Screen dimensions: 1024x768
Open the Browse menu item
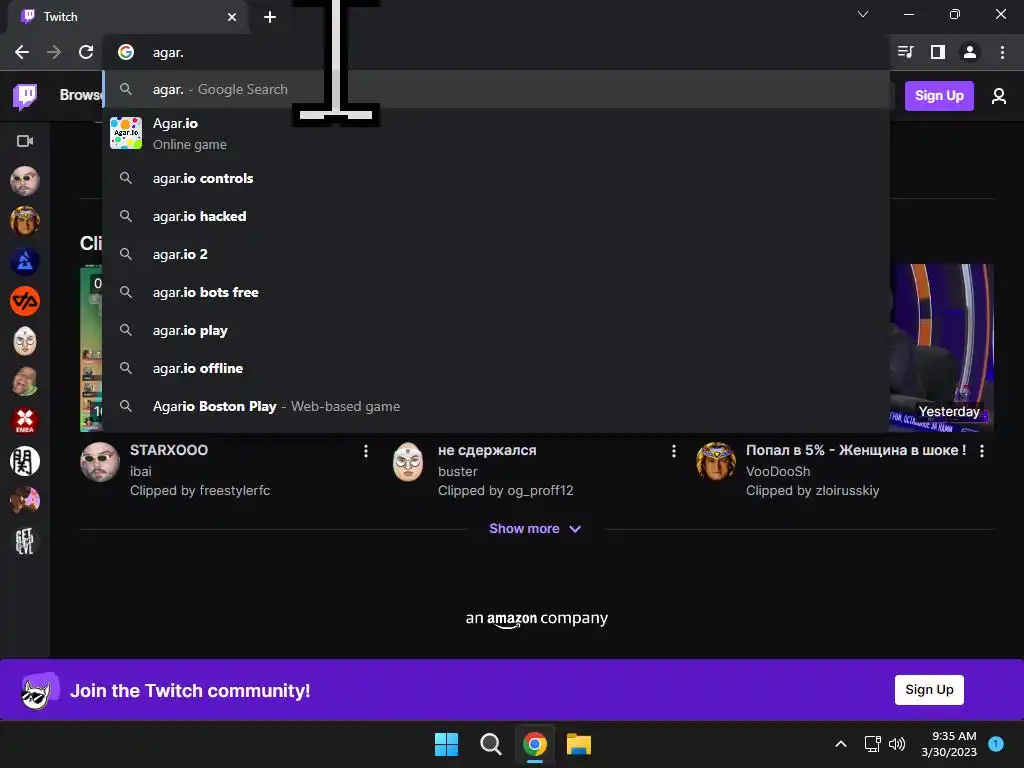(x=81, y=95)
